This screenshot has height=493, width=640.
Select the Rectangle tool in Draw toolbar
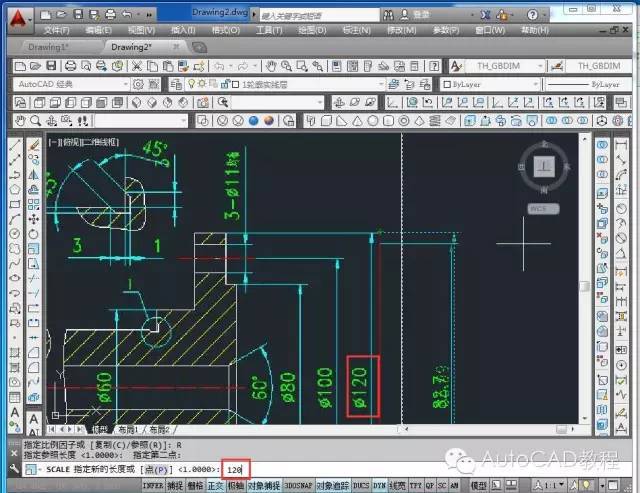pyautogui.click(x=15, y=204)
